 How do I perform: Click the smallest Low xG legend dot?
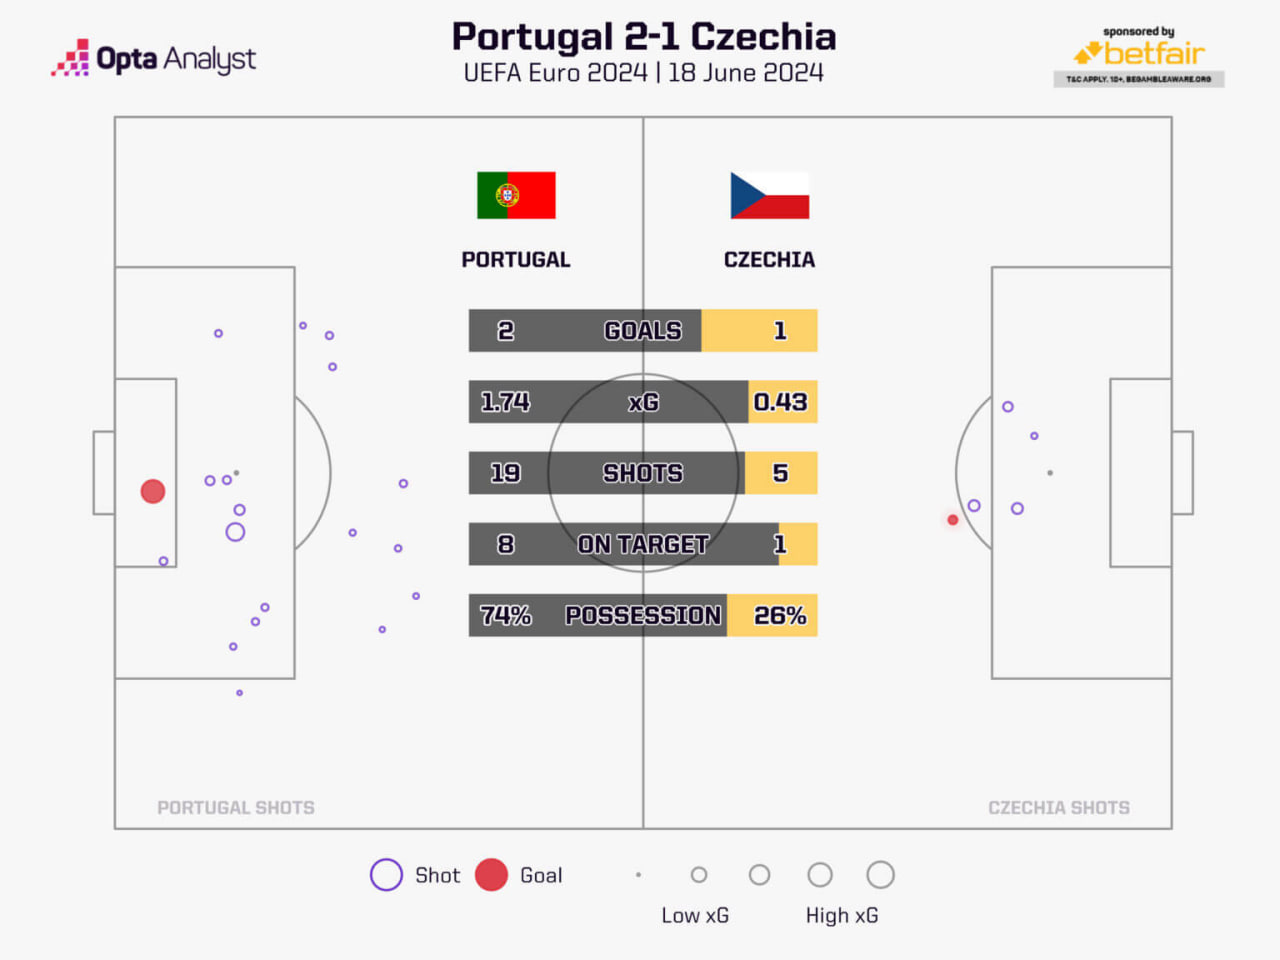click(x=638, y=875)
